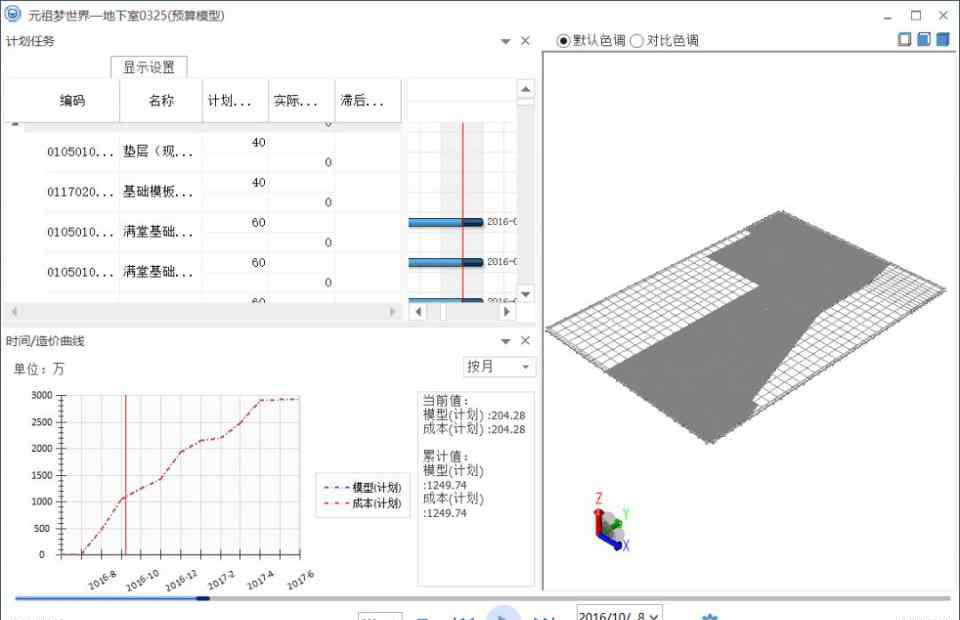Viewport: 960px width, 620px height.
Task: Click the 成本(计划) legend entry
Action: [362, 503]
